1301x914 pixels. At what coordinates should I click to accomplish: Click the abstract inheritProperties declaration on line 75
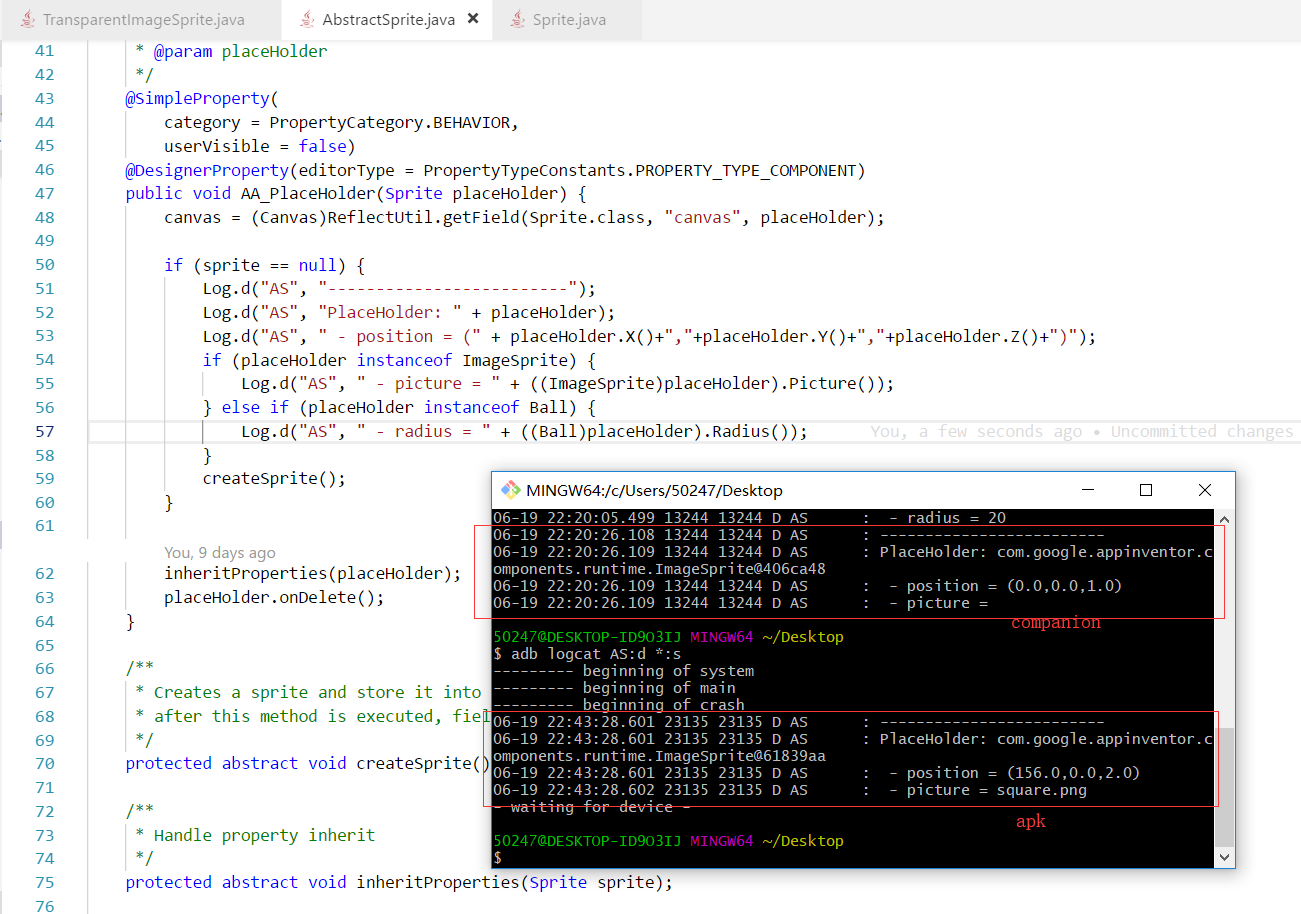(399, 883)
